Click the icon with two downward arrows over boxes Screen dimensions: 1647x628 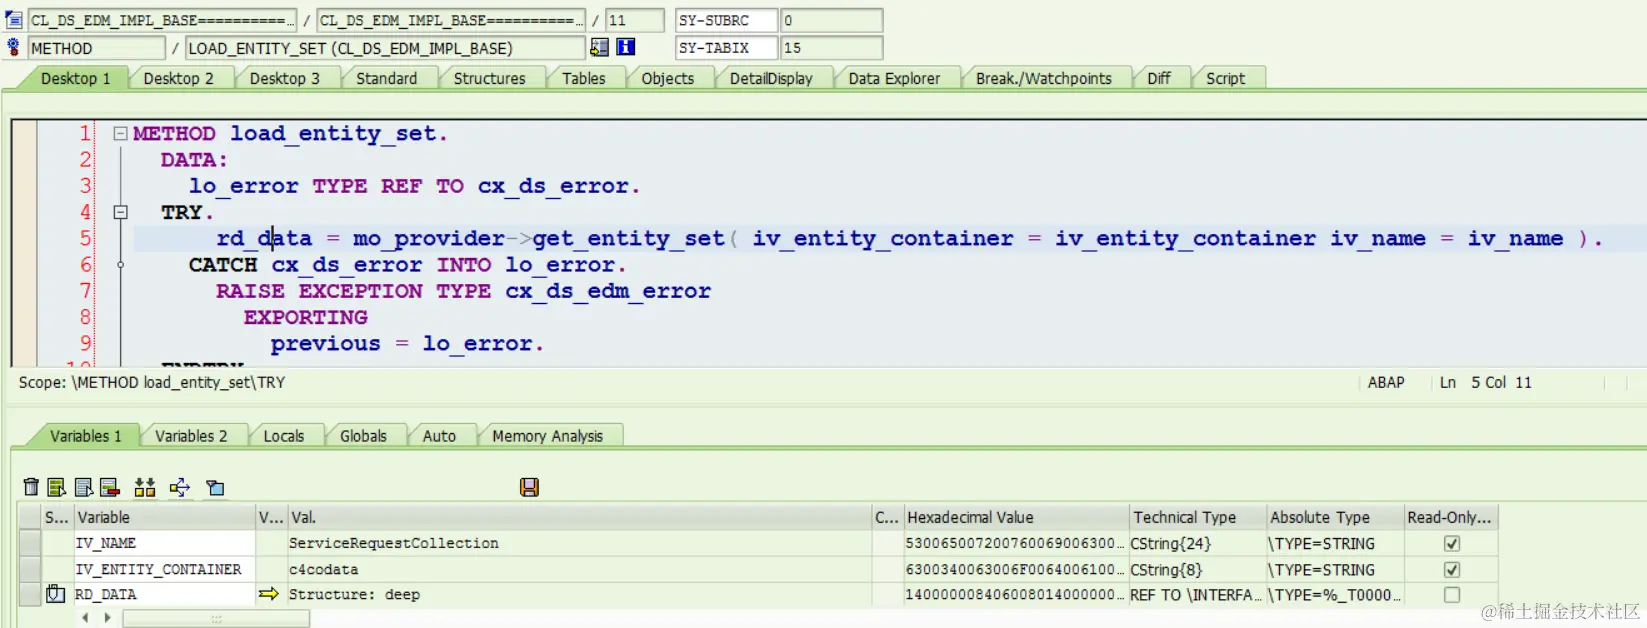click(145, 487)
